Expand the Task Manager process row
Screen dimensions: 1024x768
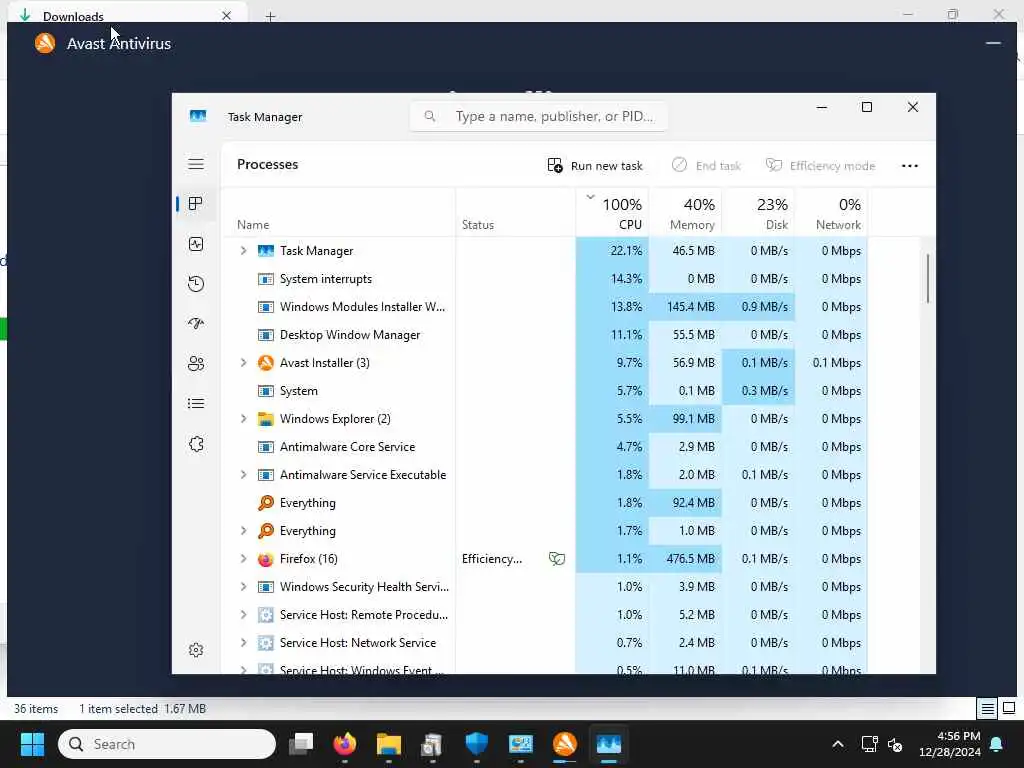[x=244, y=251]
